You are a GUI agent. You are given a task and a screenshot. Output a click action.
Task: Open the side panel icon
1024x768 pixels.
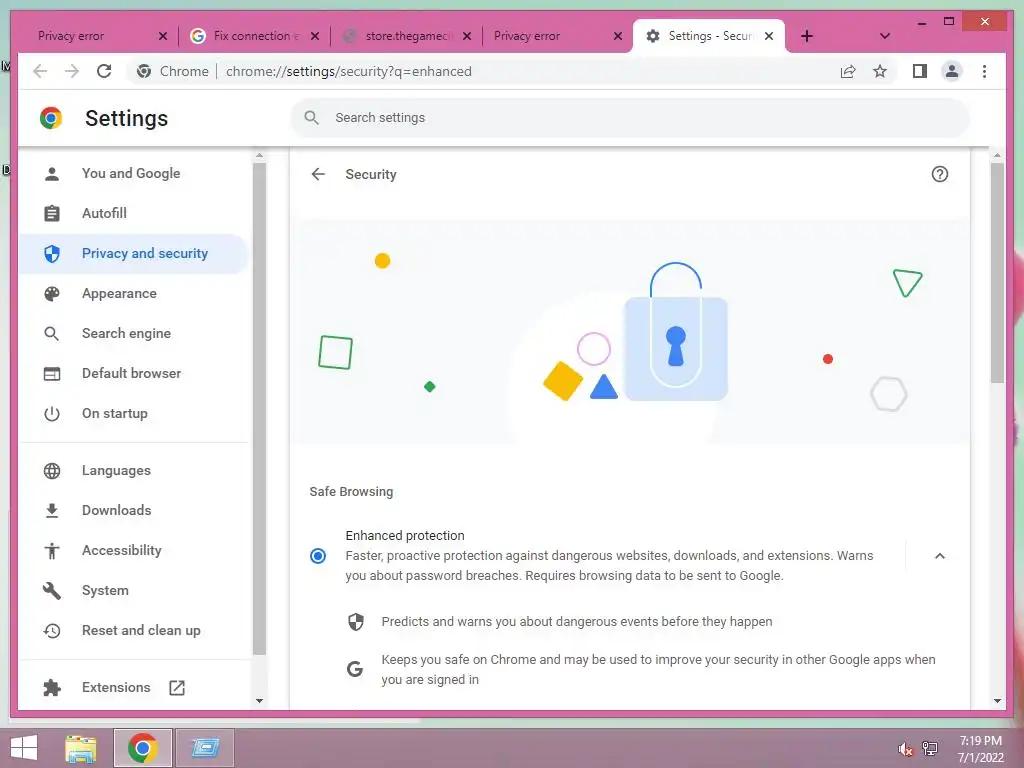tap(920, 71)
